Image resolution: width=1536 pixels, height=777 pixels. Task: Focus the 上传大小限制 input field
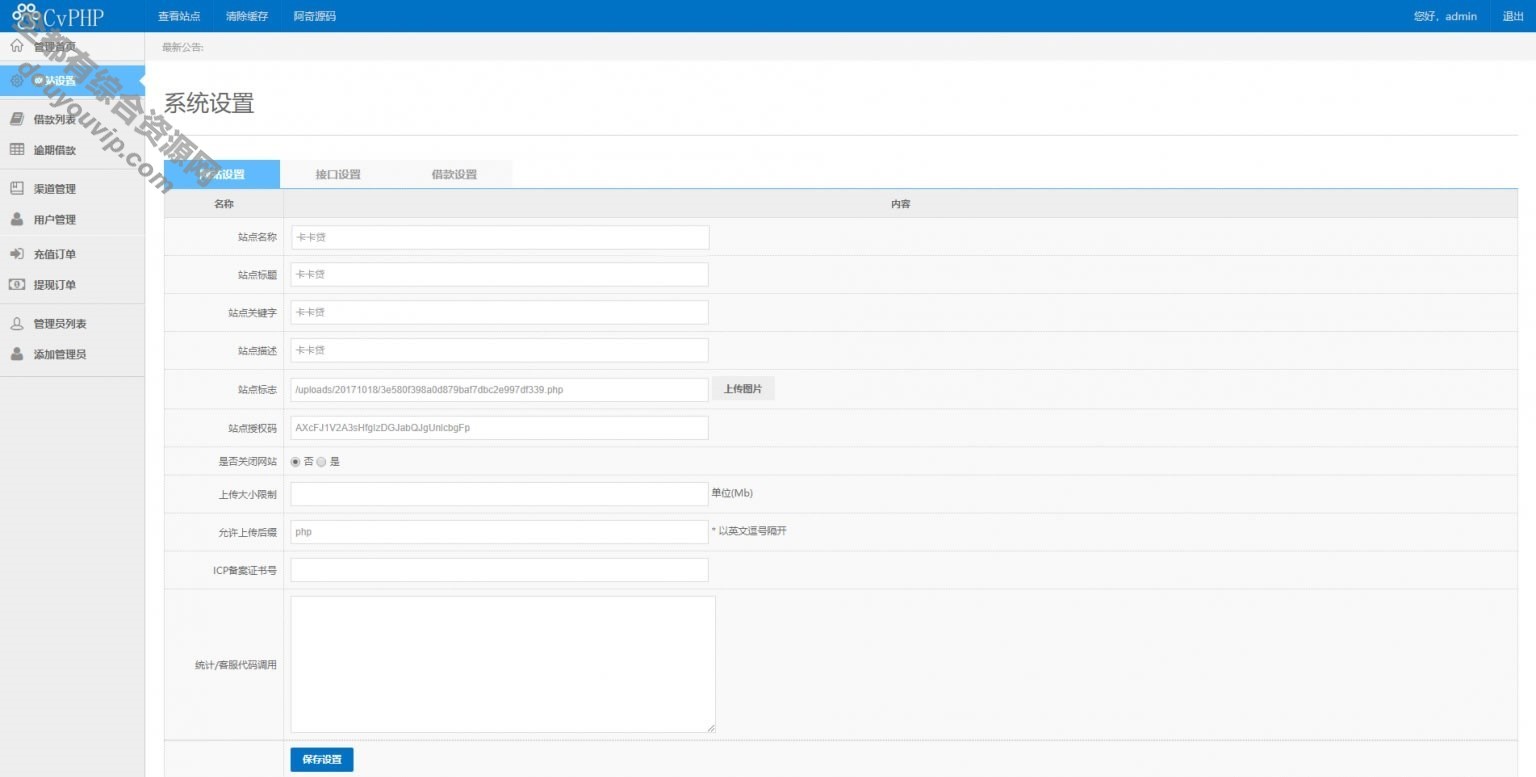[x=500, y=494]
